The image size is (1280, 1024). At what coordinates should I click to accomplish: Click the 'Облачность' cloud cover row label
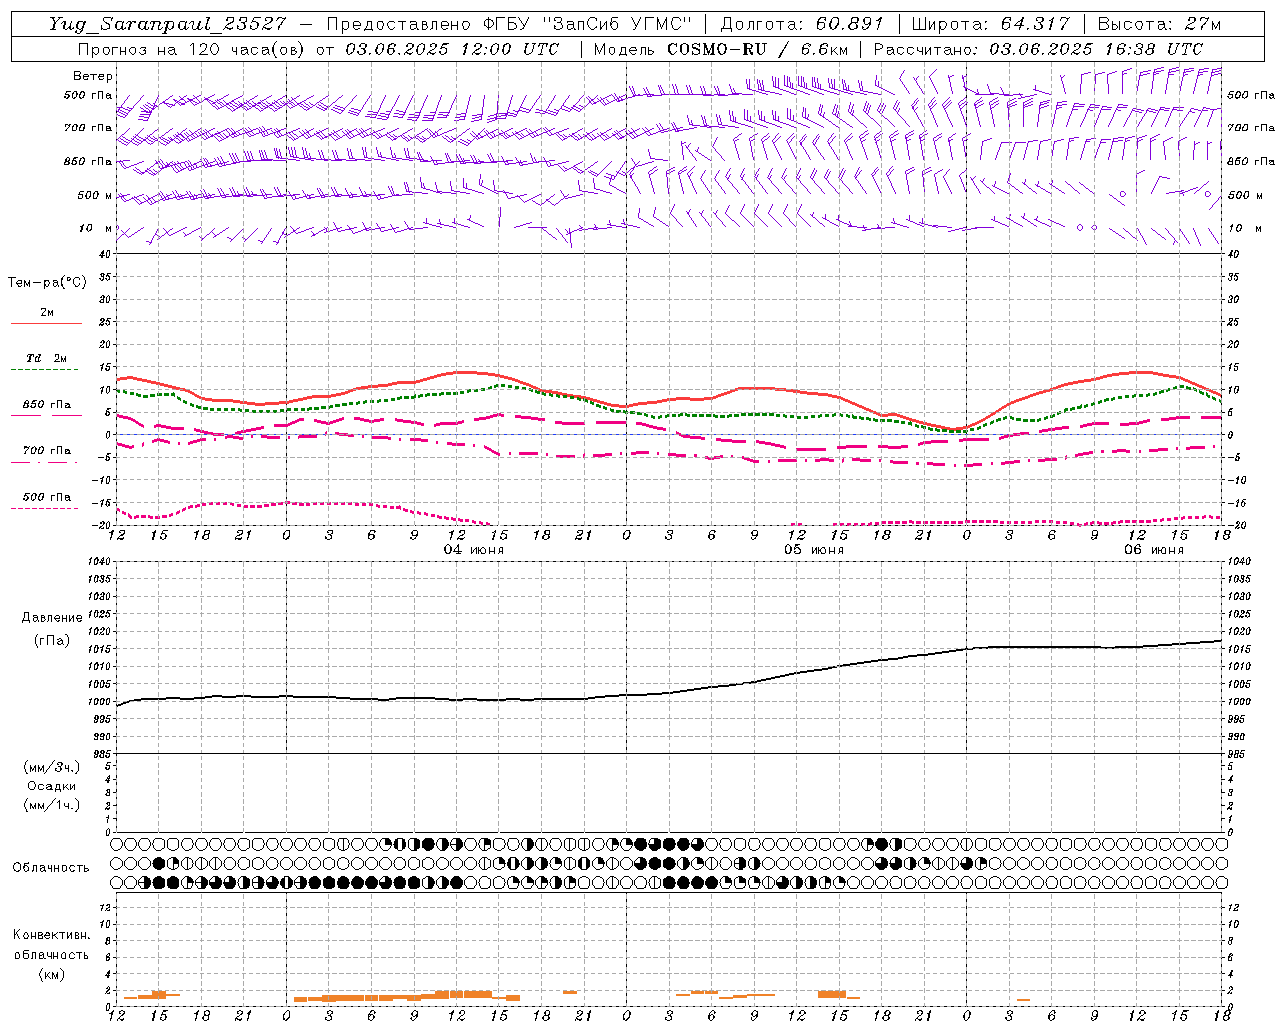(51, 868)
